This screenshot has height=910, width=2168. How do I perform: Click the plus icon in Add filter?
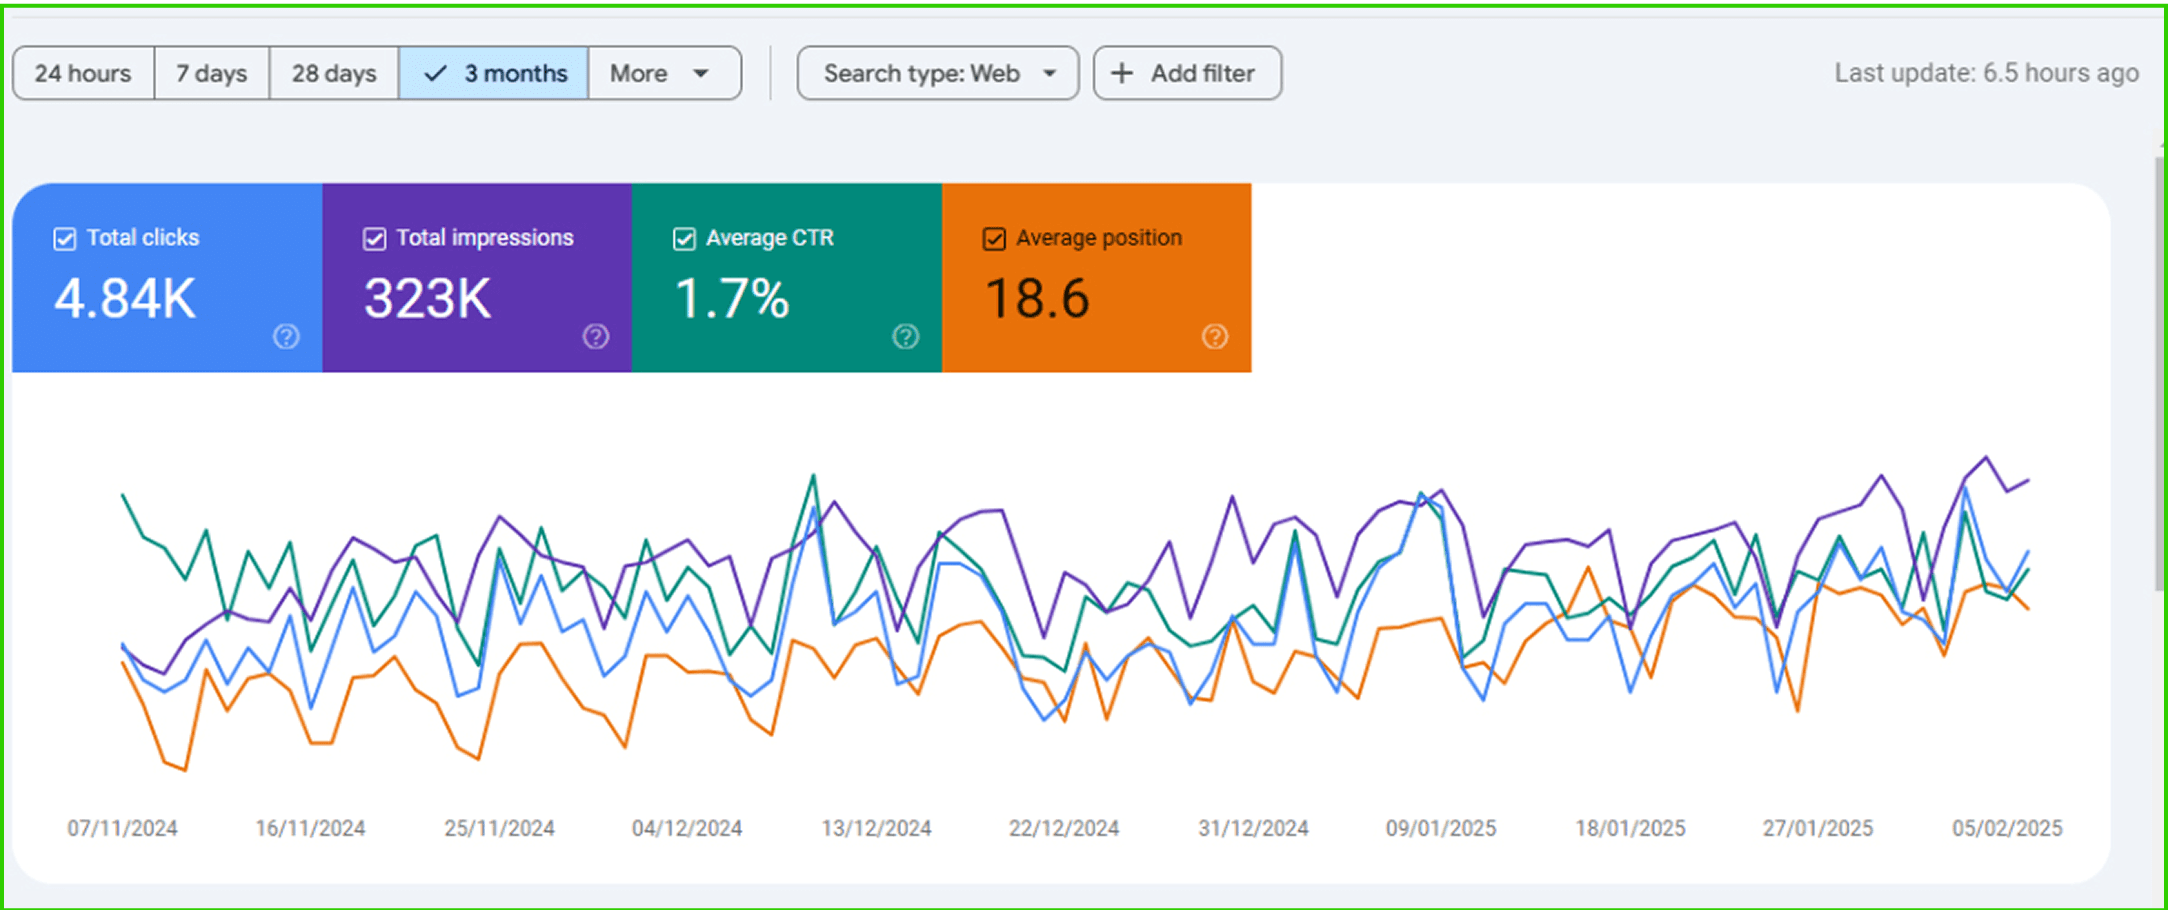pos(1122,73)
